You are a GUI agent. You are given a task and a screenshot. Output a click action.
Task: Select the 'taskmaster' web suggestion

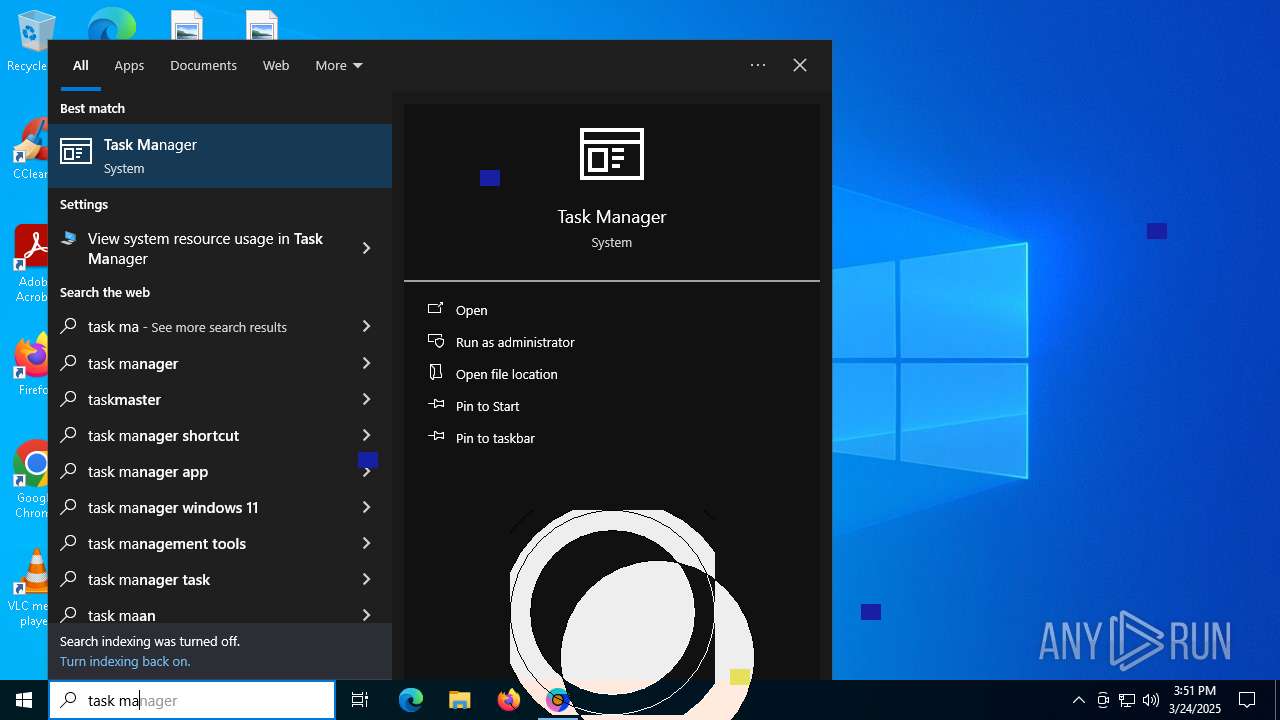pos(196,399)
